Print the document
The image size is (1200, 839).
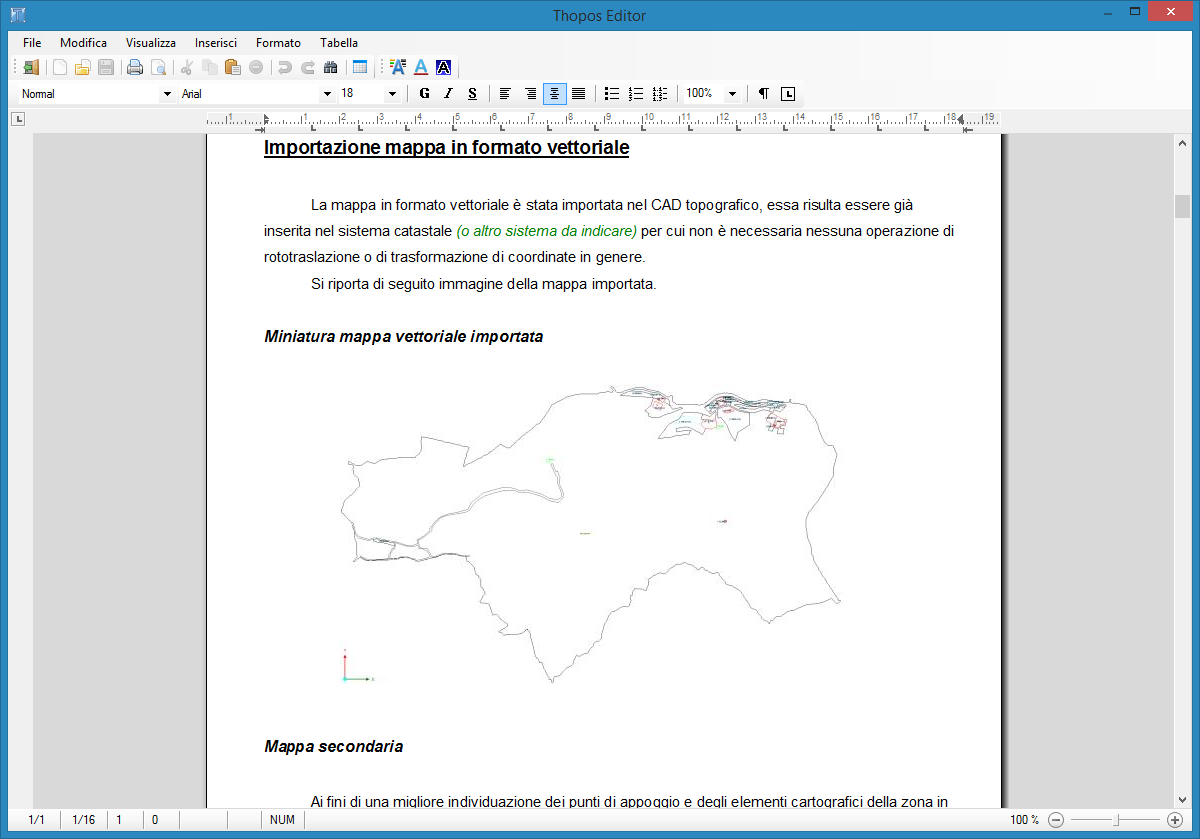tap(135, 68)
